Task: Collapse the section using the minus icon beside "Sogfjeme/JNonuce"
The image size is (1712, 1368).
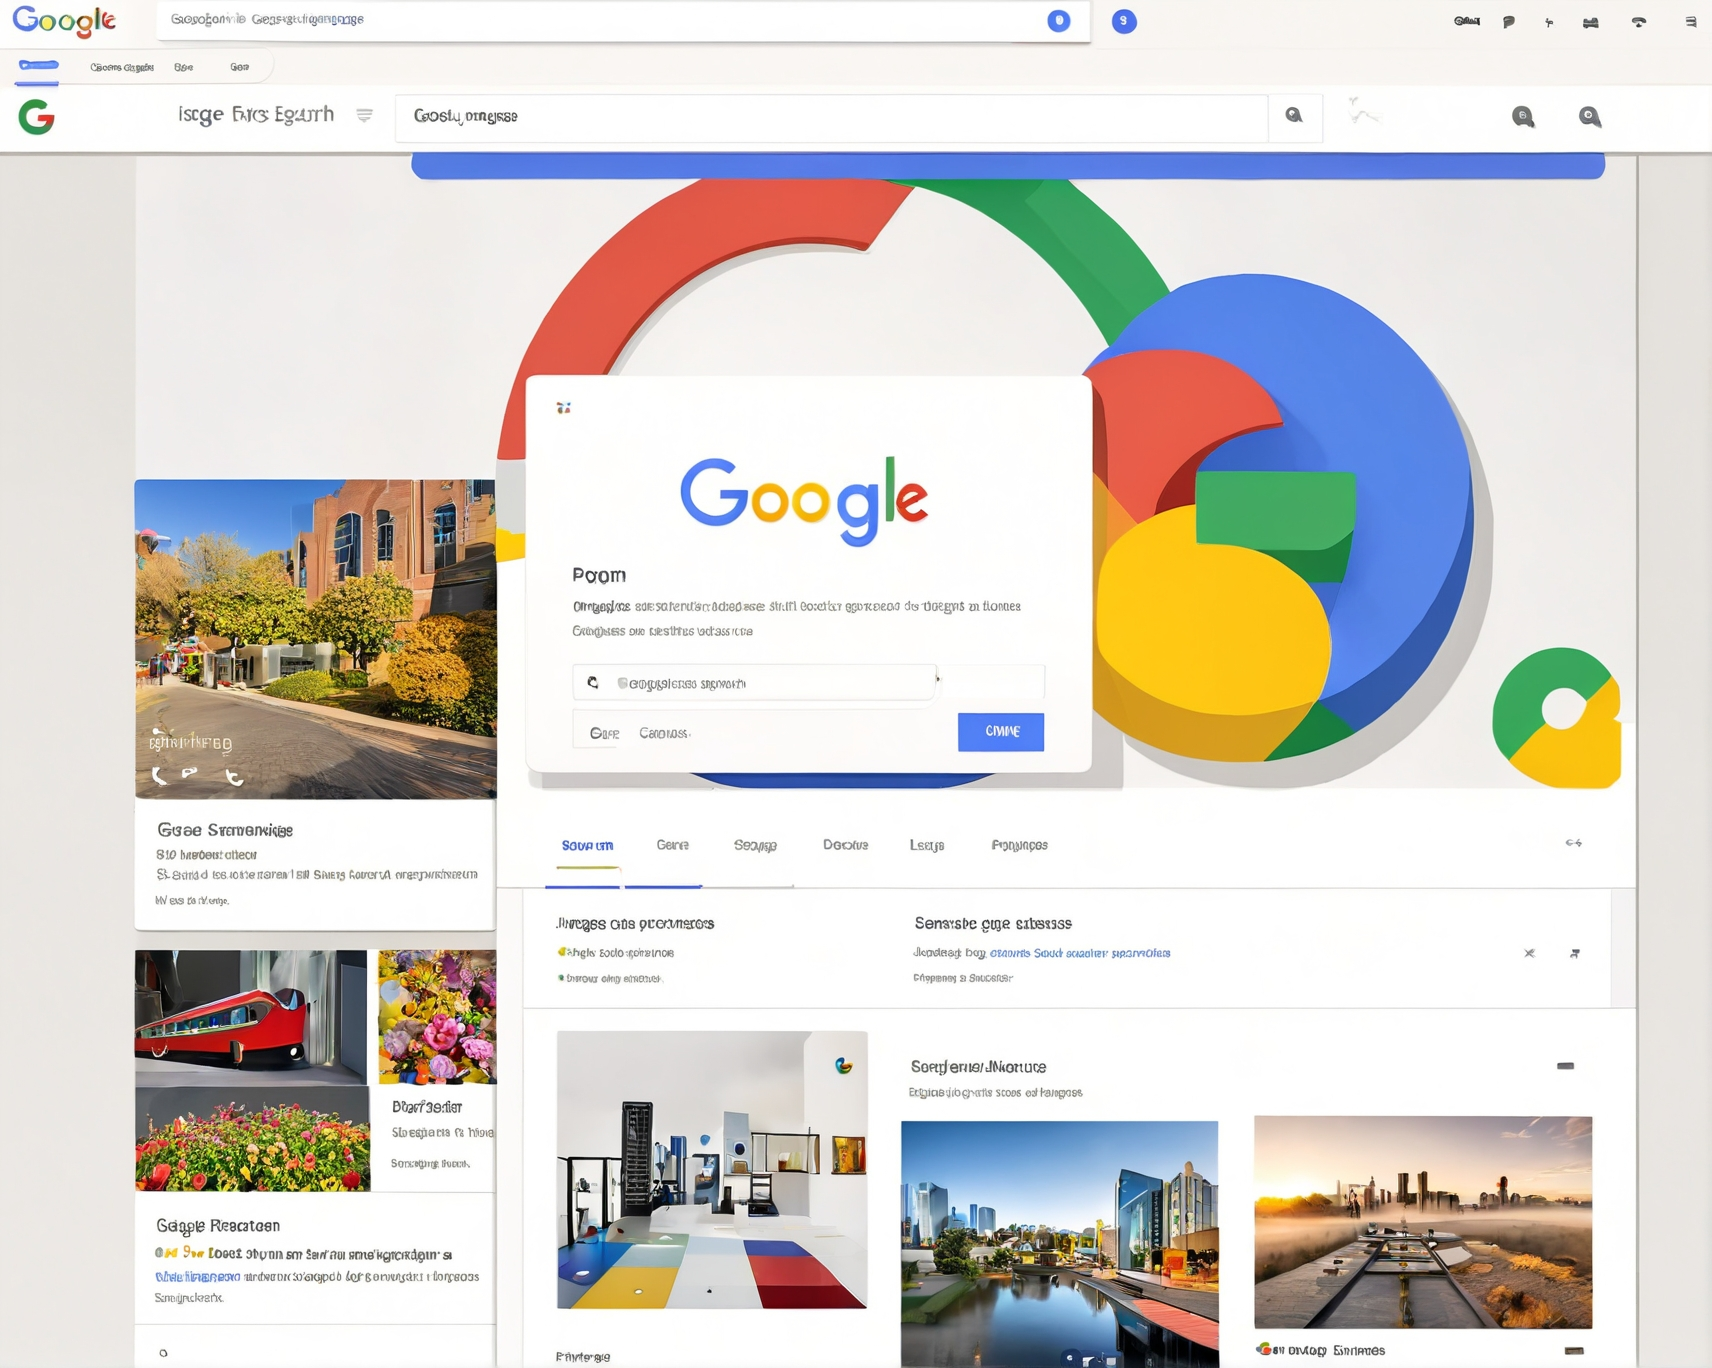Action: tap(1566, 1066)
